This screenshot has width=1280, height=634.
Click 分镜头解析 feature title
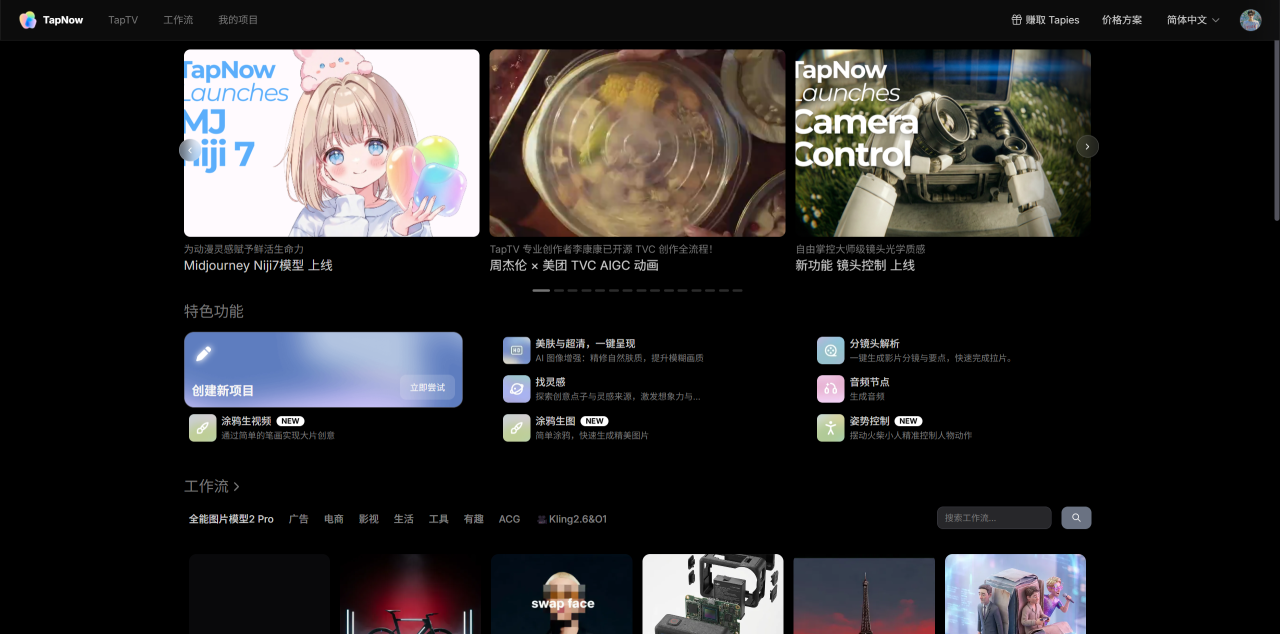tap(874, 344)
